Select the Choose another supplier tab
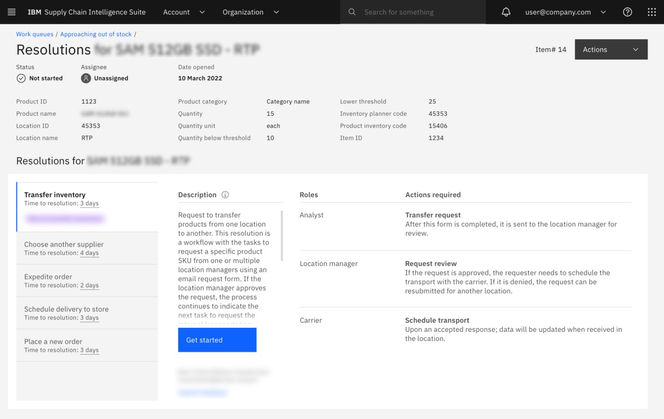 86,248
